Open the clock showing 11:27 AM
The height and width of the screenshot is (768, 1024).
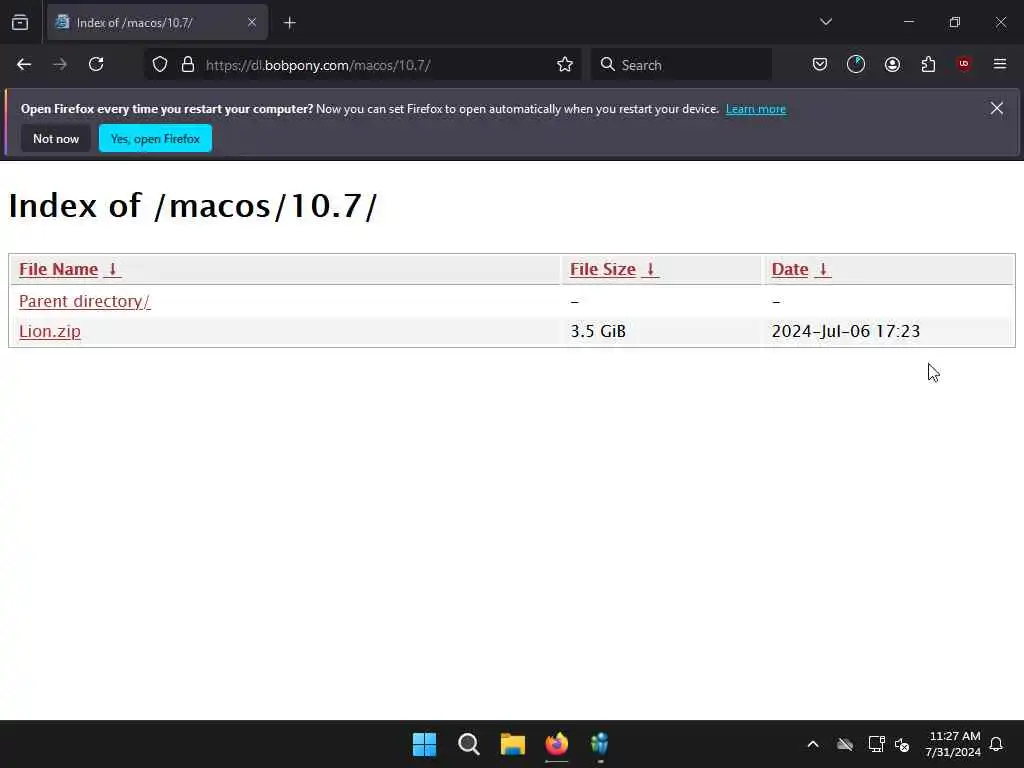pos(953,744)
